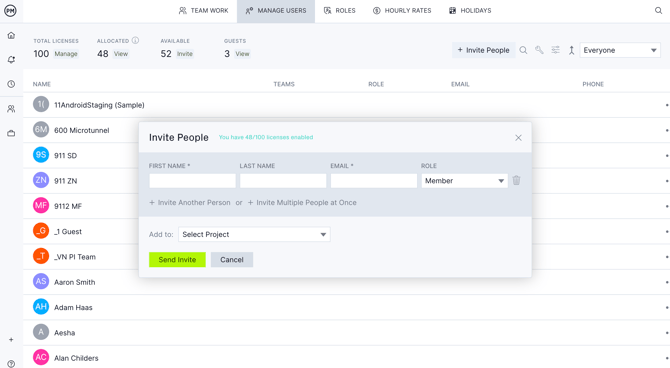
Task: Click the Allocated info icon
Action: (x=135, y=41)
